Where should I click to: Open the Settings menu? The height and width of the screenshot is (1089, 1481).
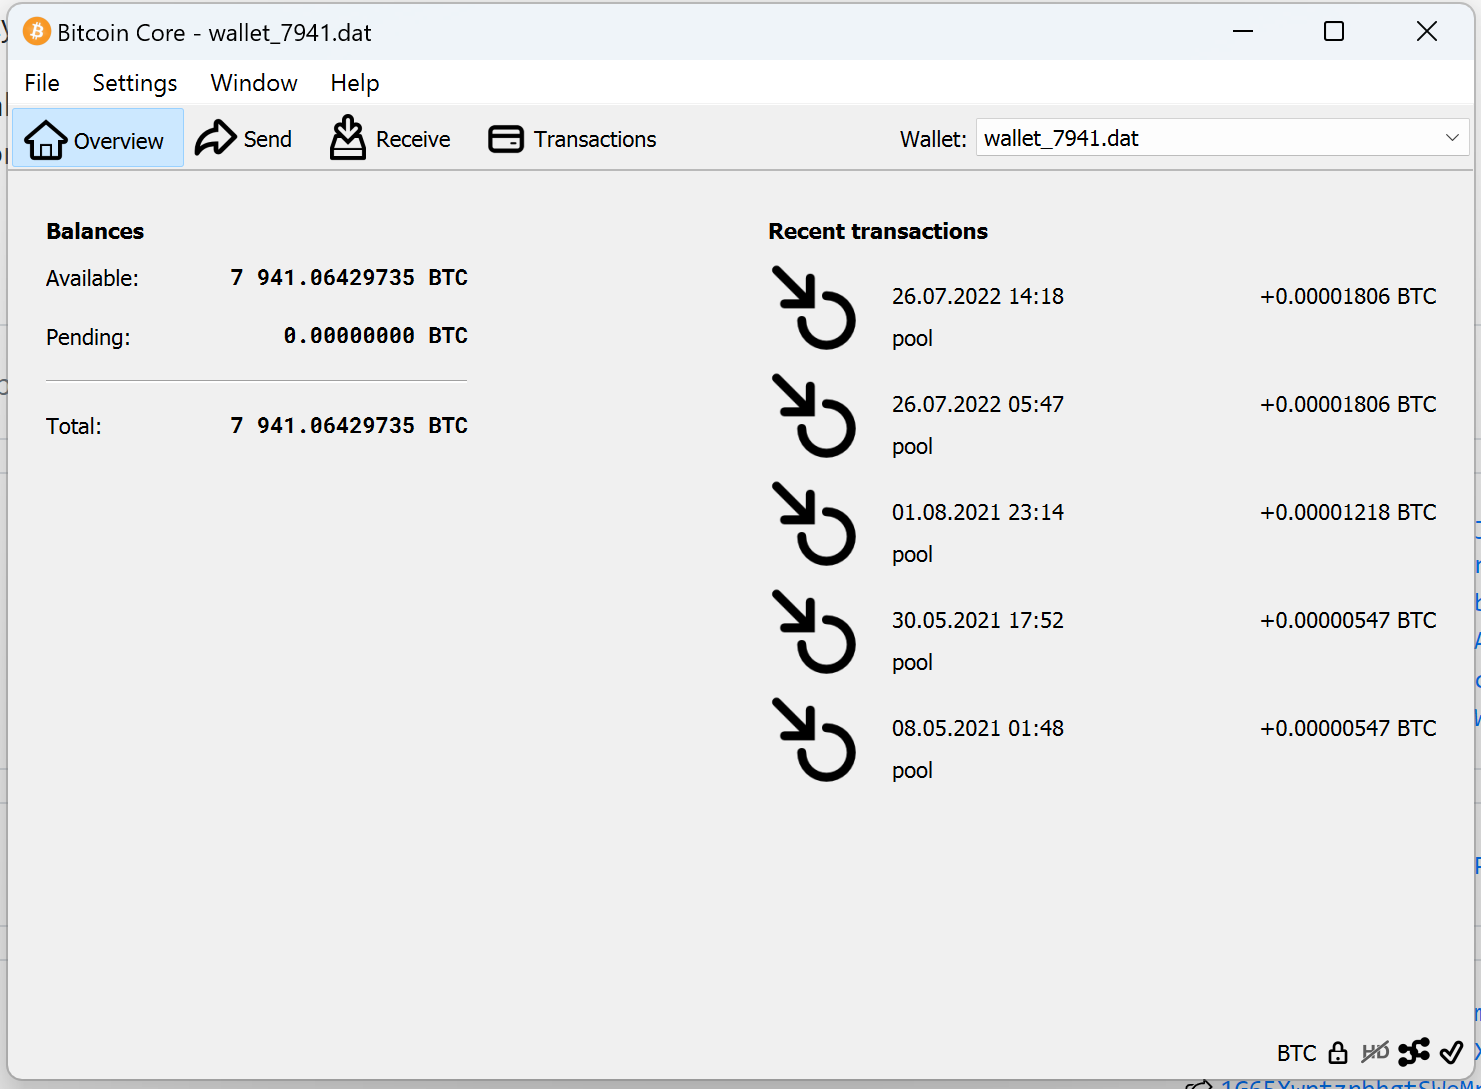(x=135, y=83)
